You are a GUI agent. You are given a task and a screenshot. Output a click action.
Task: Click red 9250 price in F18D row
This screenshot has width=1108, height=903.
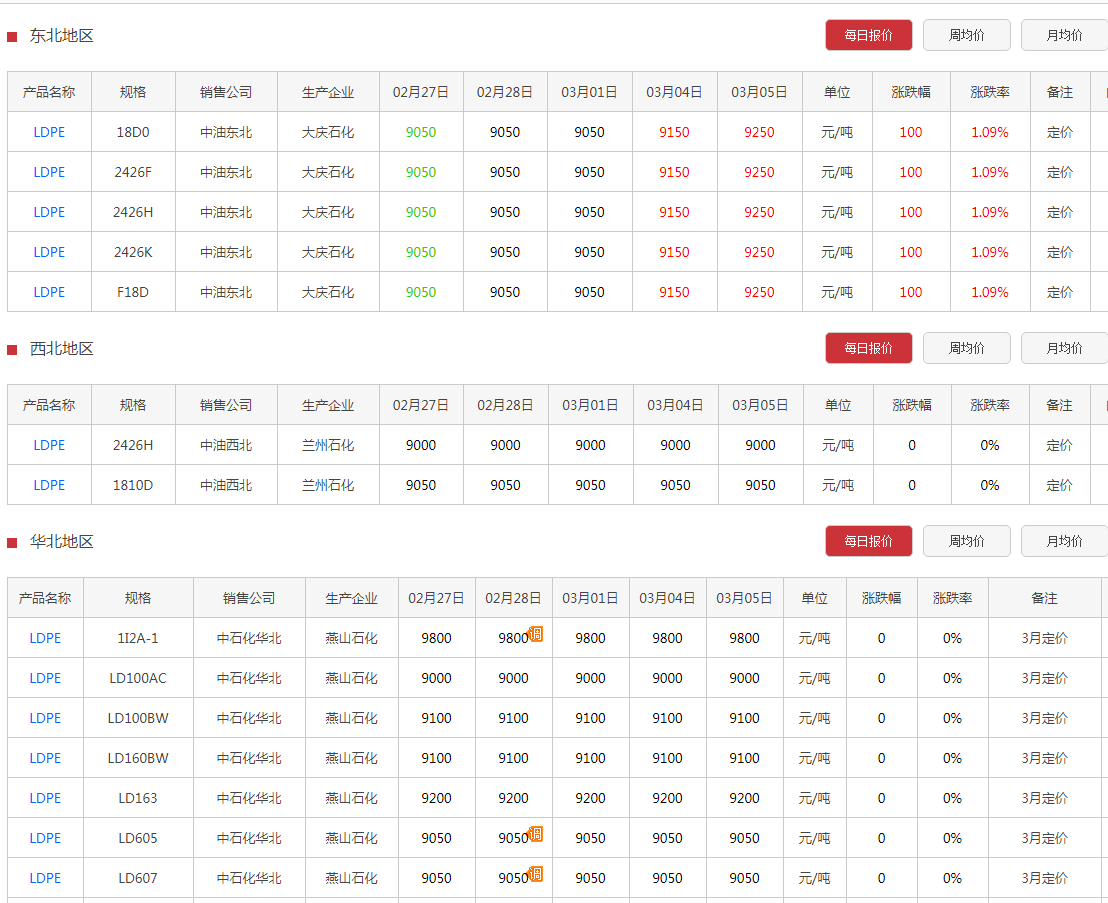tap(759, 292)
